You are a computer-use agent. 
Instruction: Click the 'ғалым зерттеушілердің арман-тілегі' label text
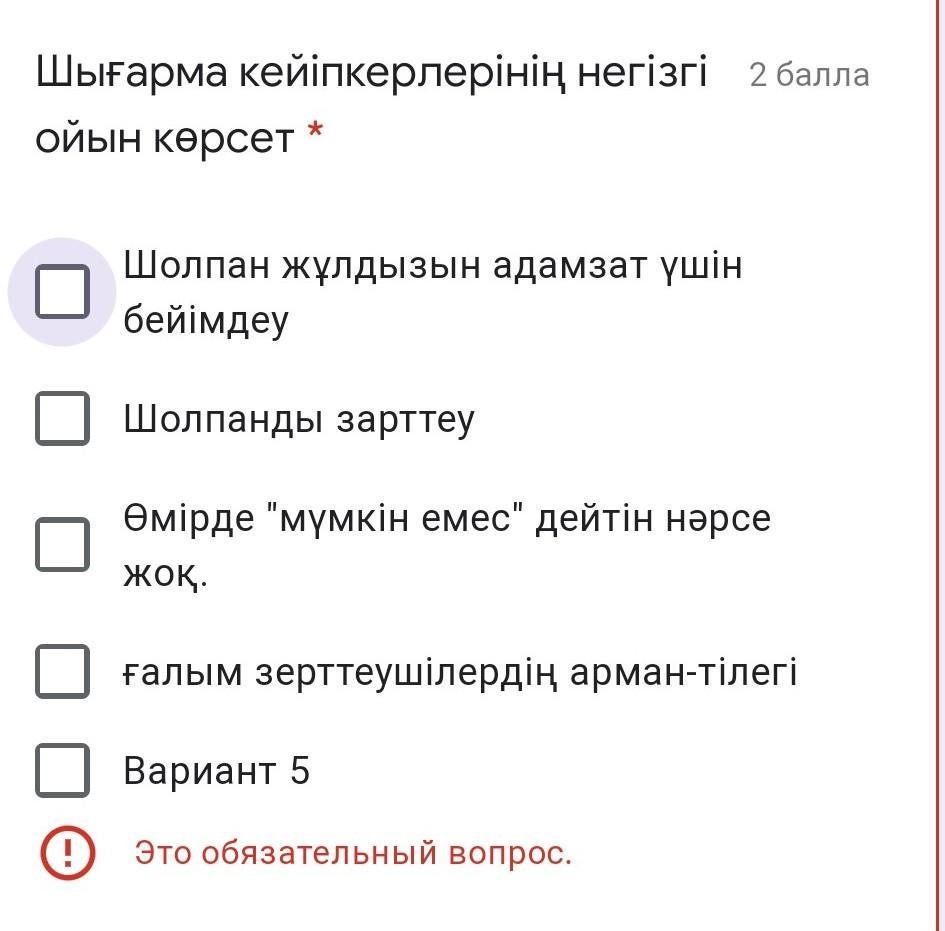(x=460, y=672)
